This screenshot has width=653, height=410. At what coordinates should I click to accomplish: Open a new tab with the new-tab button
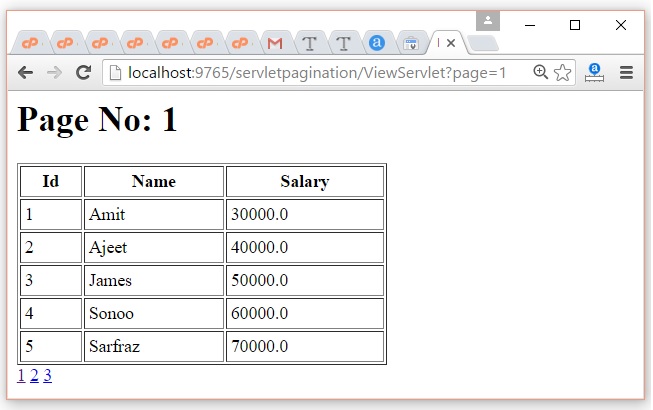coord(483,43)
